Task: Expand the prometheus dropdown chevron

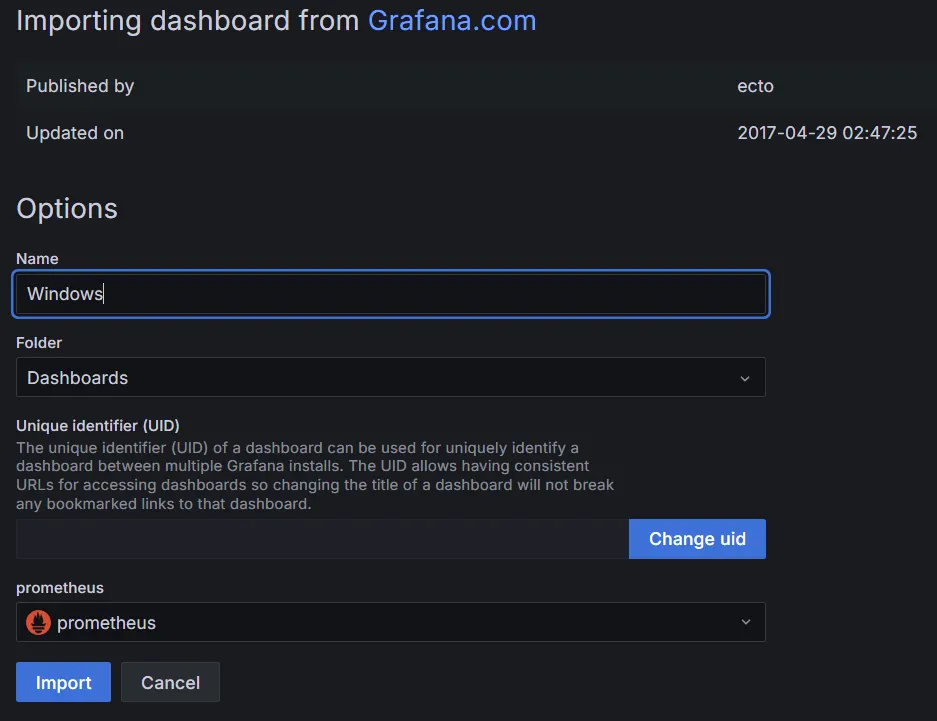Action: [x=746, y=622]
